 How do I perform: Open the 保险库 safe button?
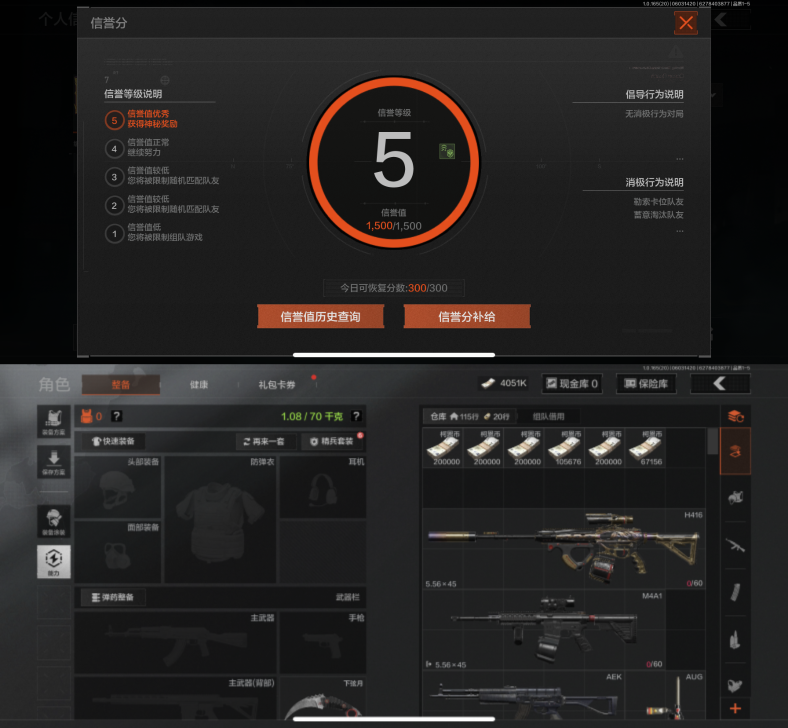click(x=646, y=384)
